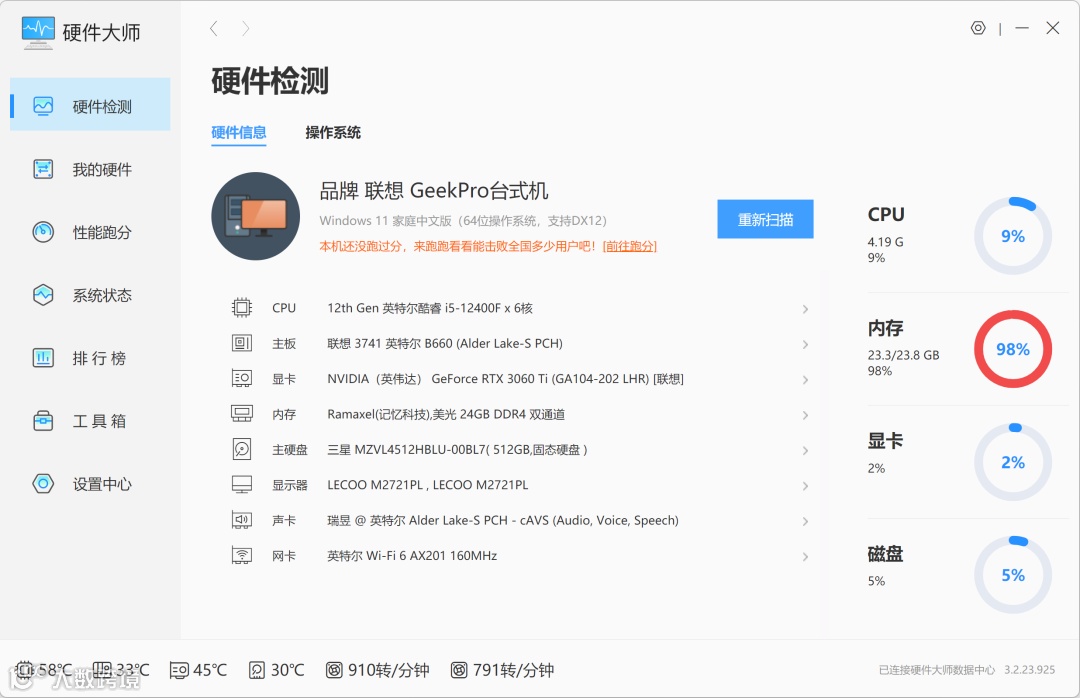This screenshot has width=1080, height=698.
Task: Click the Windows 11 家庭中文版 description text
Action: [463, 220]
